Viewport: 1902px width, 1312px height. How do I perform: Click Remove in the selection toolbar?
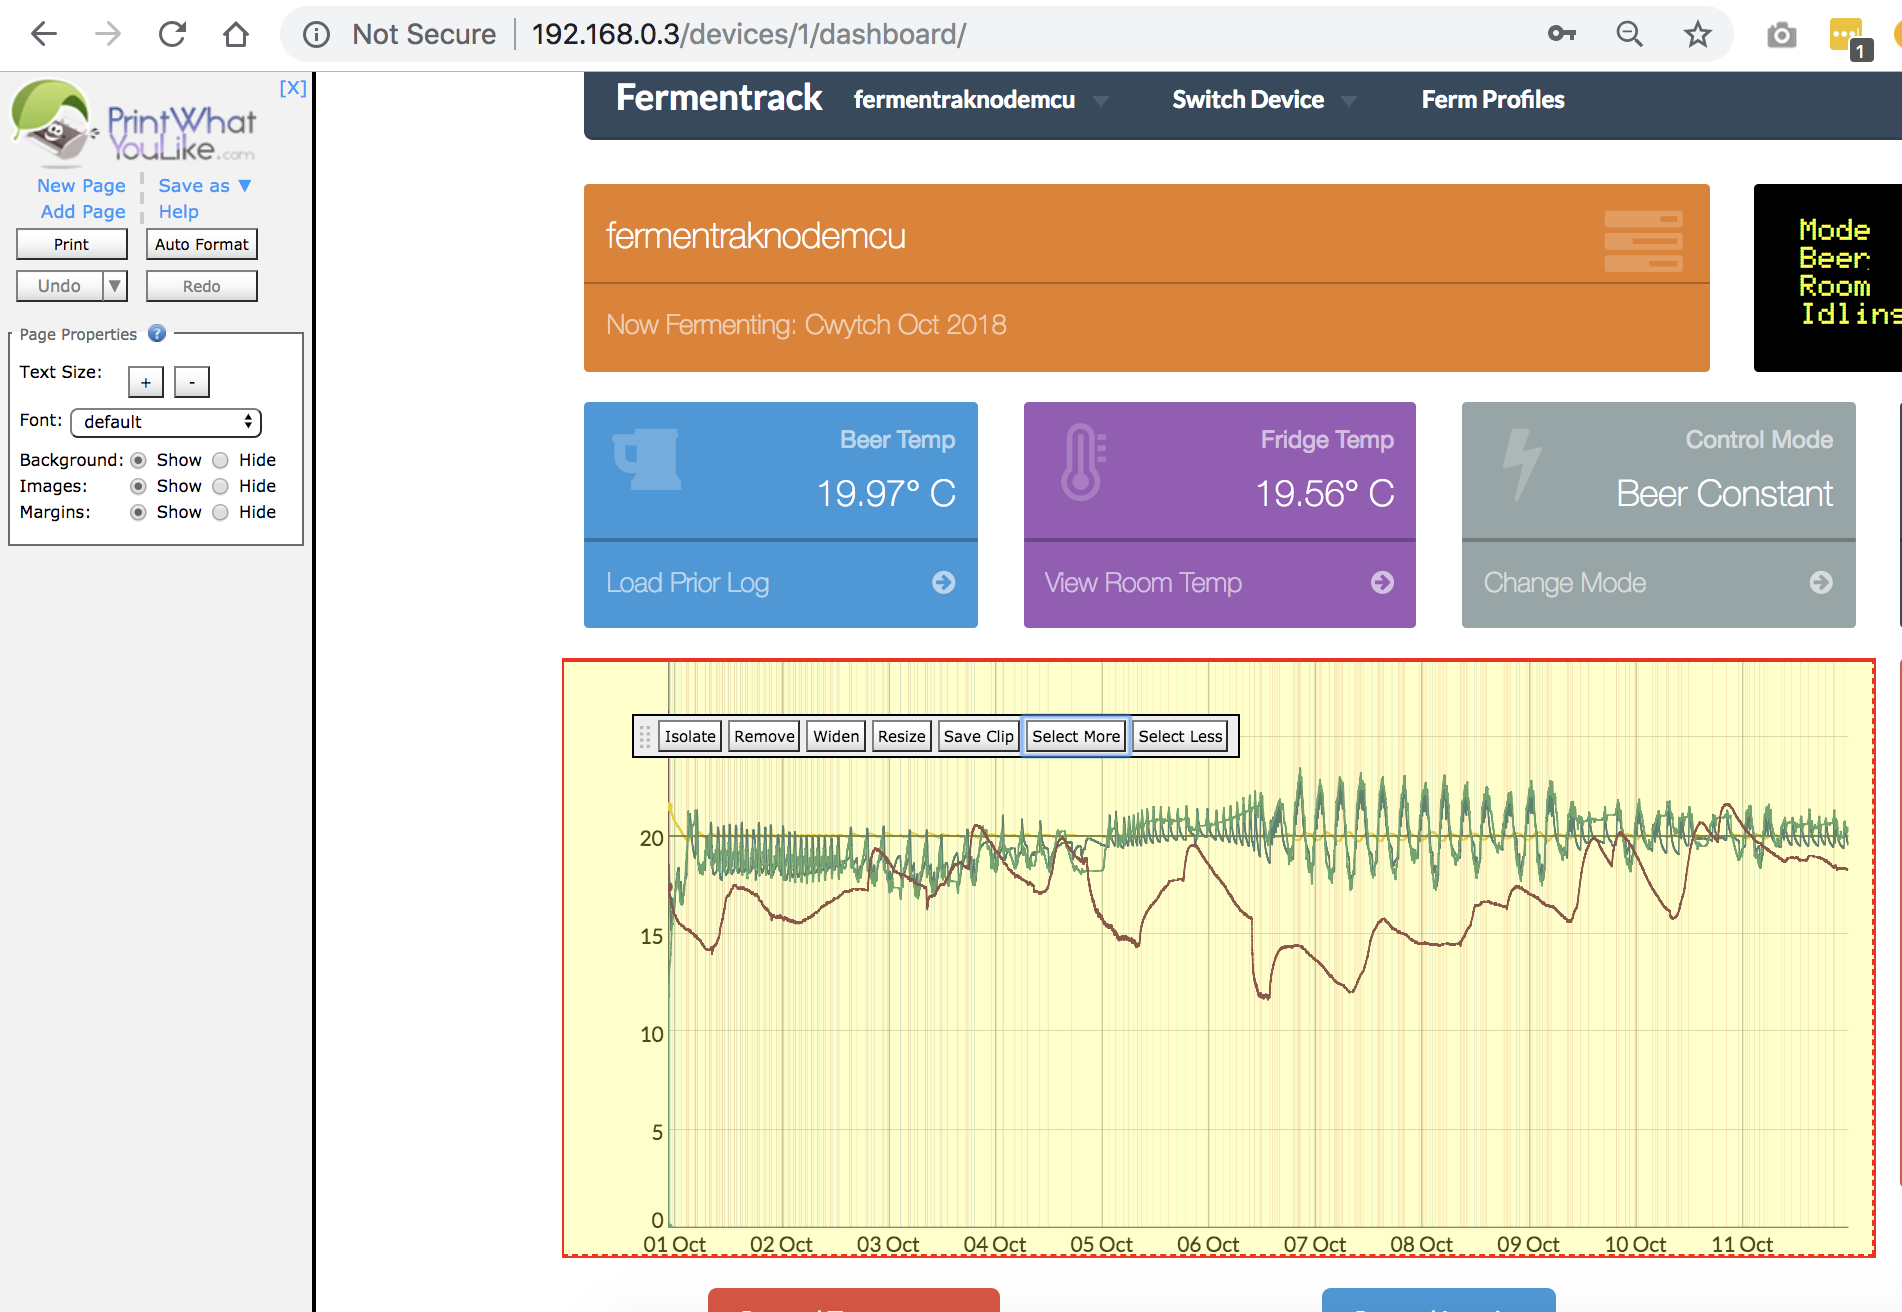click(x=764, y=736)
